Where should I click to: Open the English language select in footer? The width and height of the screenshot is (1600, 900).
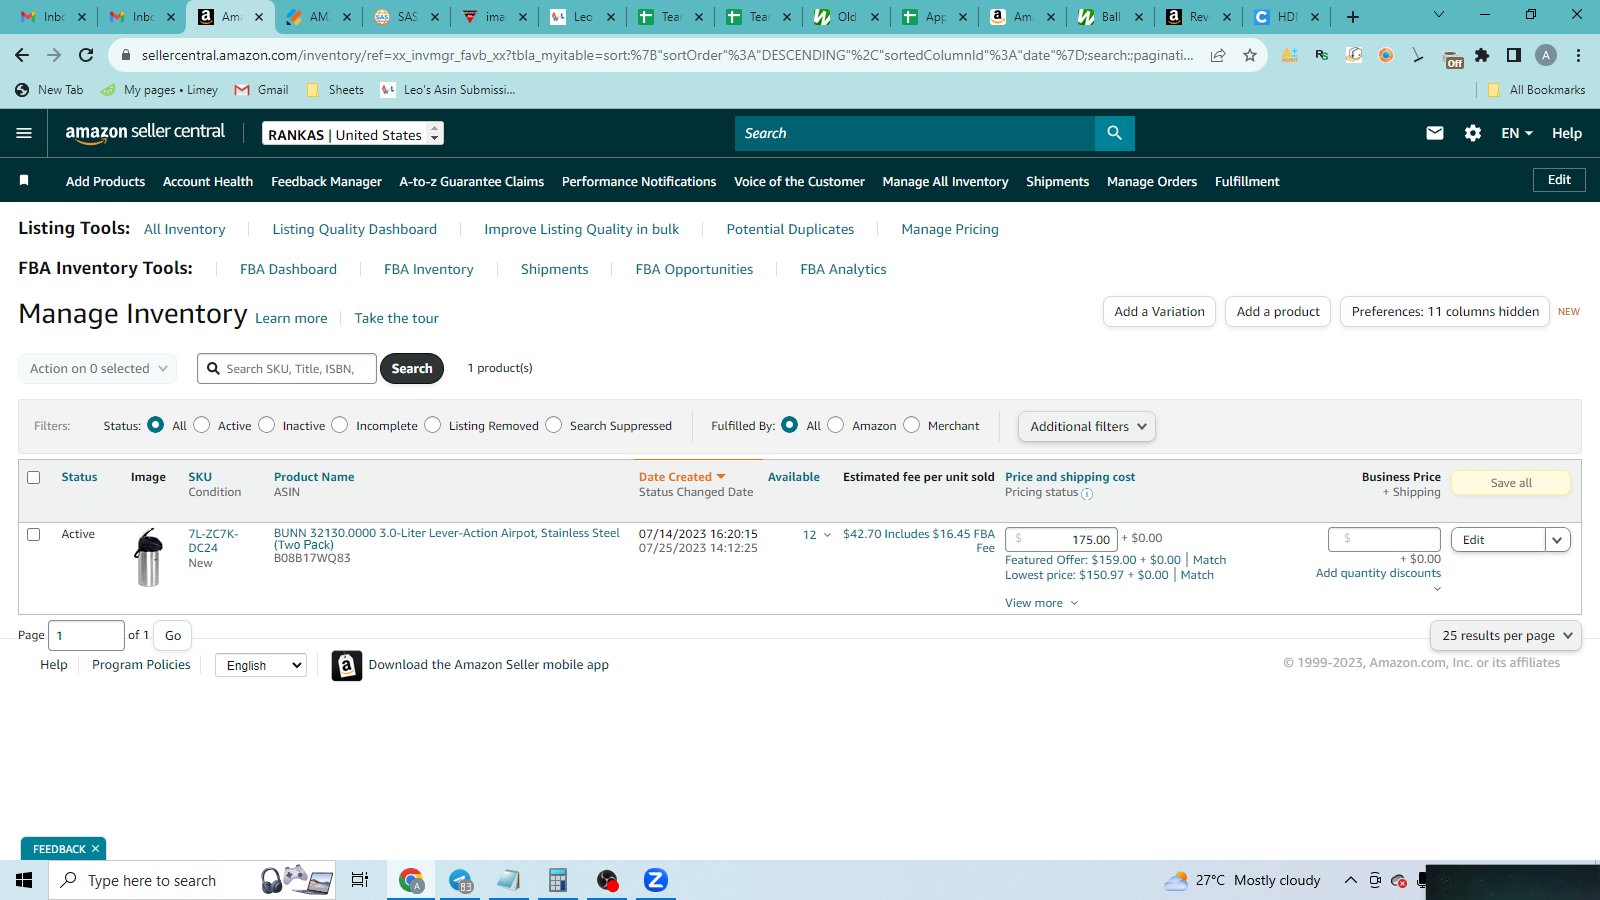[261, 665]
